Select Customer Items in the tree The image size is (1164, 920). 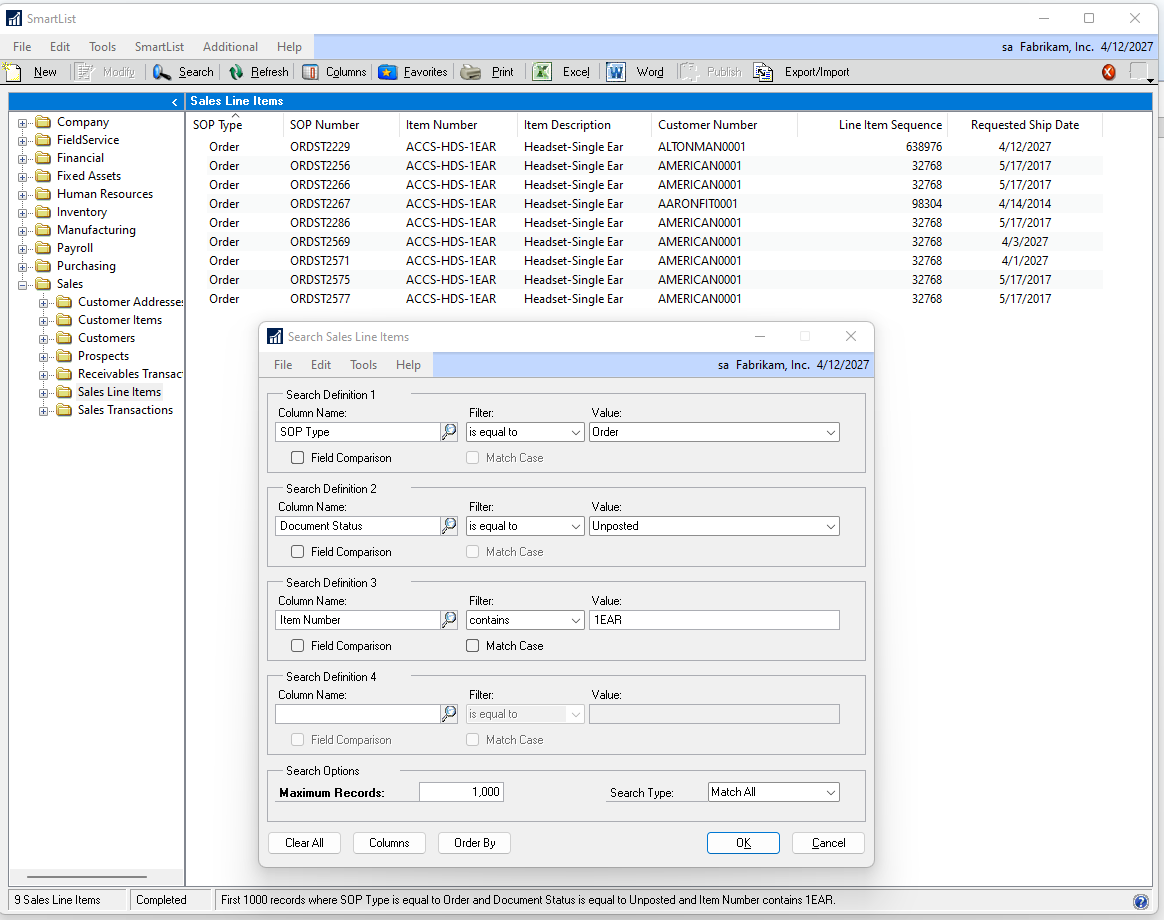click(x=120, y=320)
